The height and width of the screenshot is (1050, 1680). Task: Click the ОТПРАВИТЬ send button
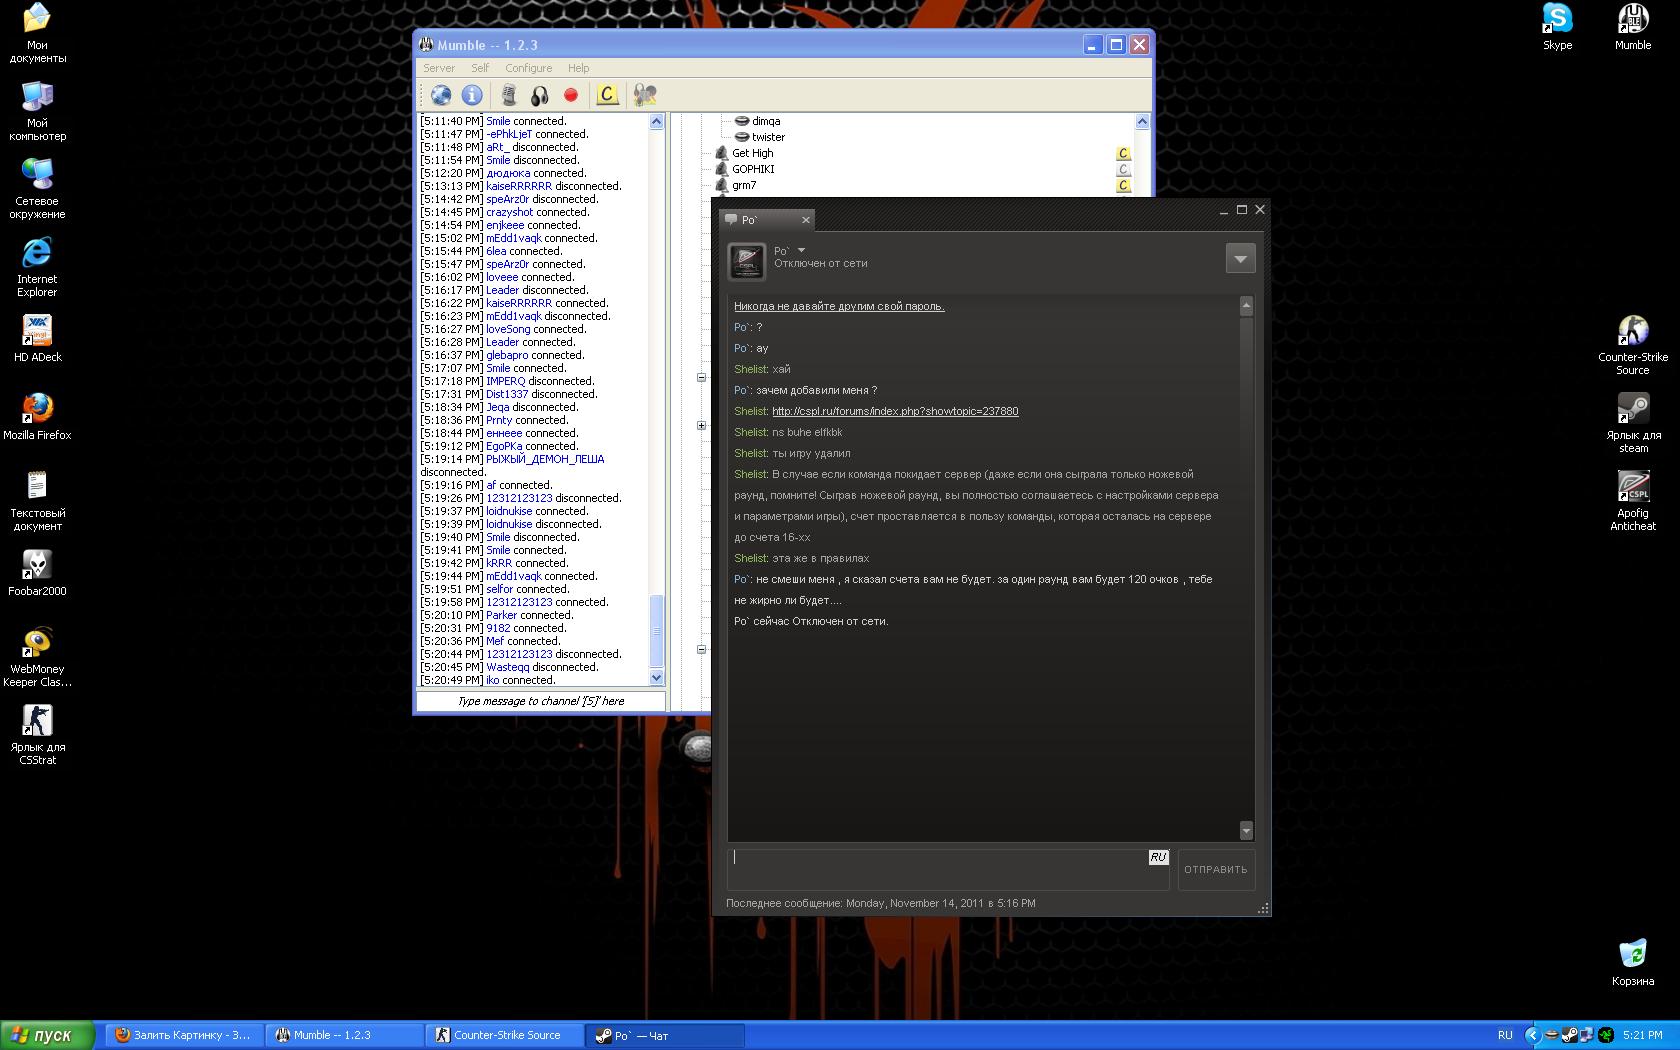point(1215,869)
